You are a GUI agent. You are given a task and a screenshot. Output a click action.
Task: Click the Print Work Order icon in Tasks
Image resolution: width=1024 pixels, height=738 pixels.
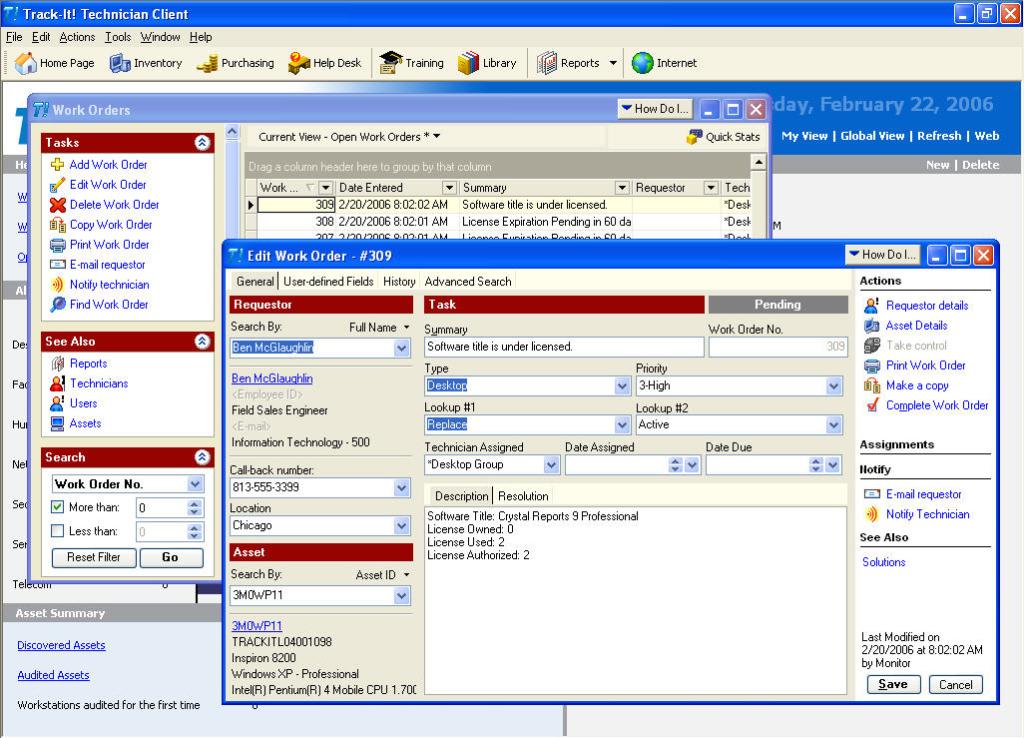pos(57,245)
